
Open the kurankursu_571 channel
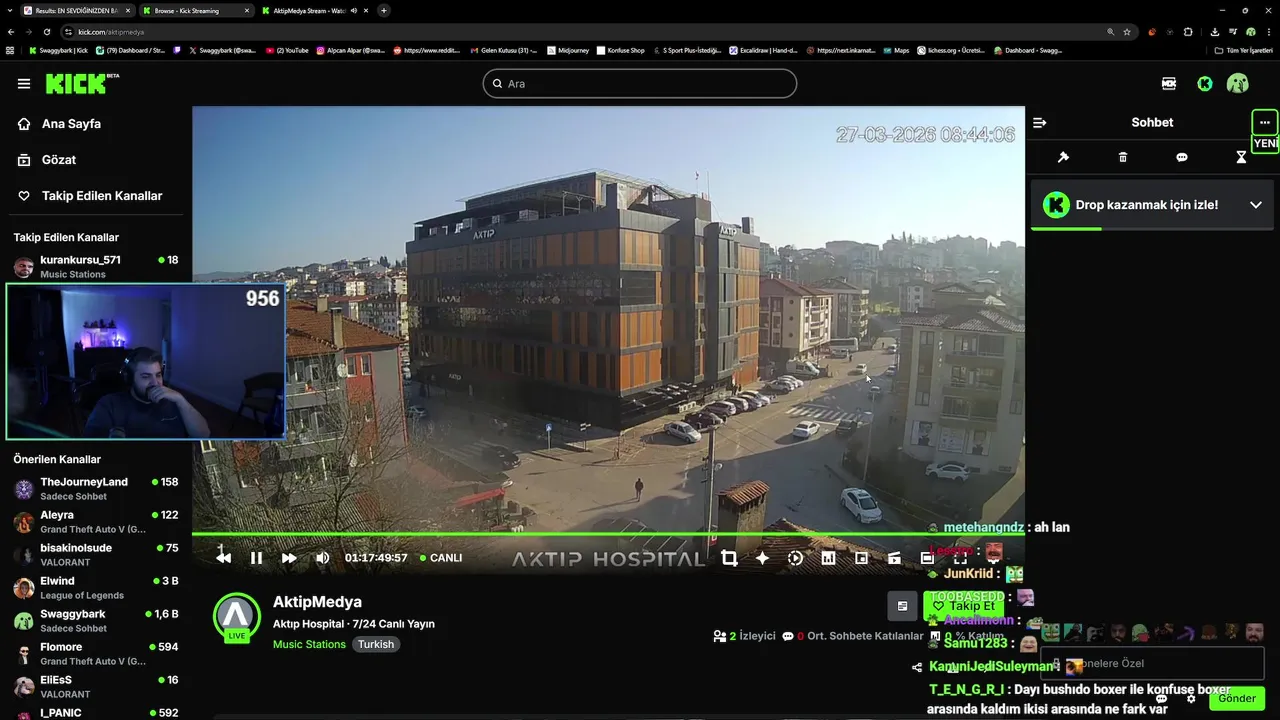click(x=96, y=266)
